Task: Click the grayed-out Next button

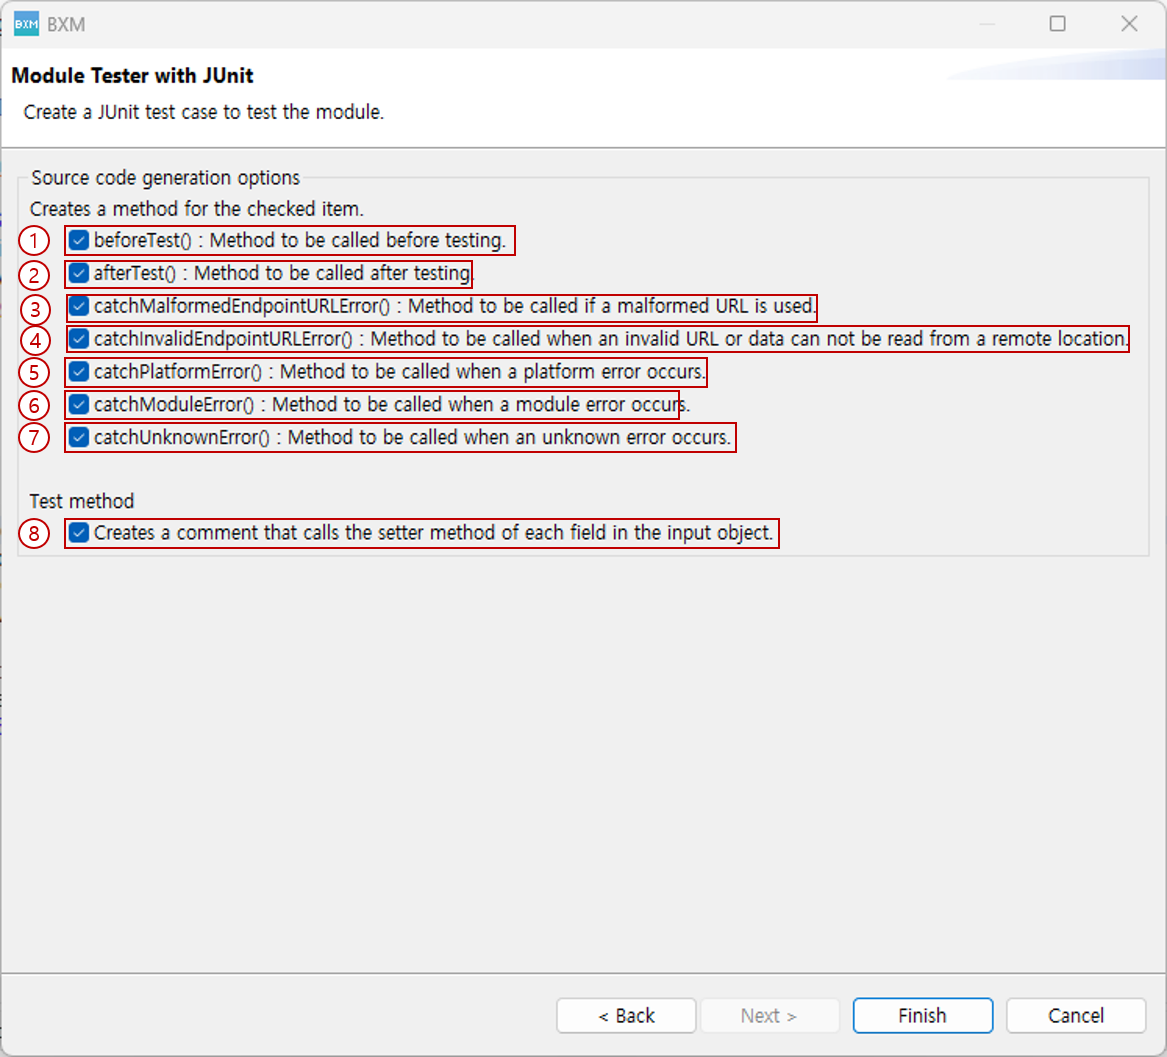Action: (769, 1015)
